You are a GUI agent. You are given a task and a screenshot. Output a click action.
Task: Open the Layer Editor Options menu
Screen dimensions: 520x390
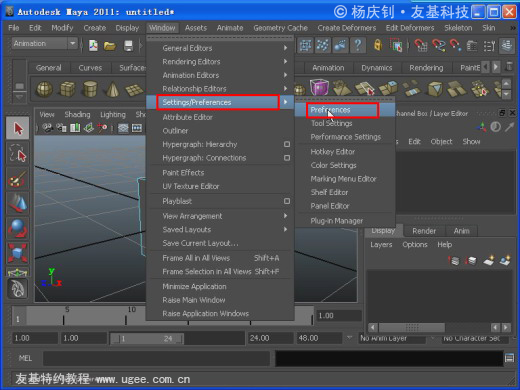click(x=415, y=245)
